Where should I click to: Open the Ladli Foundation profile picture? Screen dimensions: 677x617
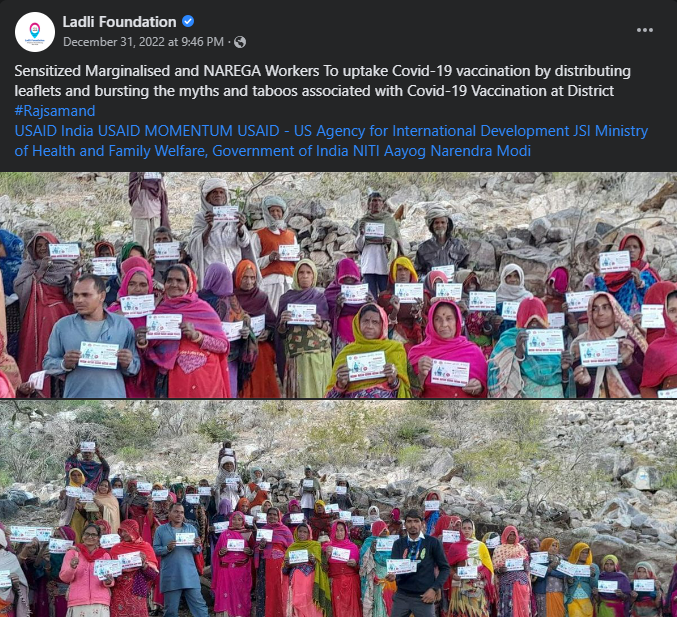35,32
